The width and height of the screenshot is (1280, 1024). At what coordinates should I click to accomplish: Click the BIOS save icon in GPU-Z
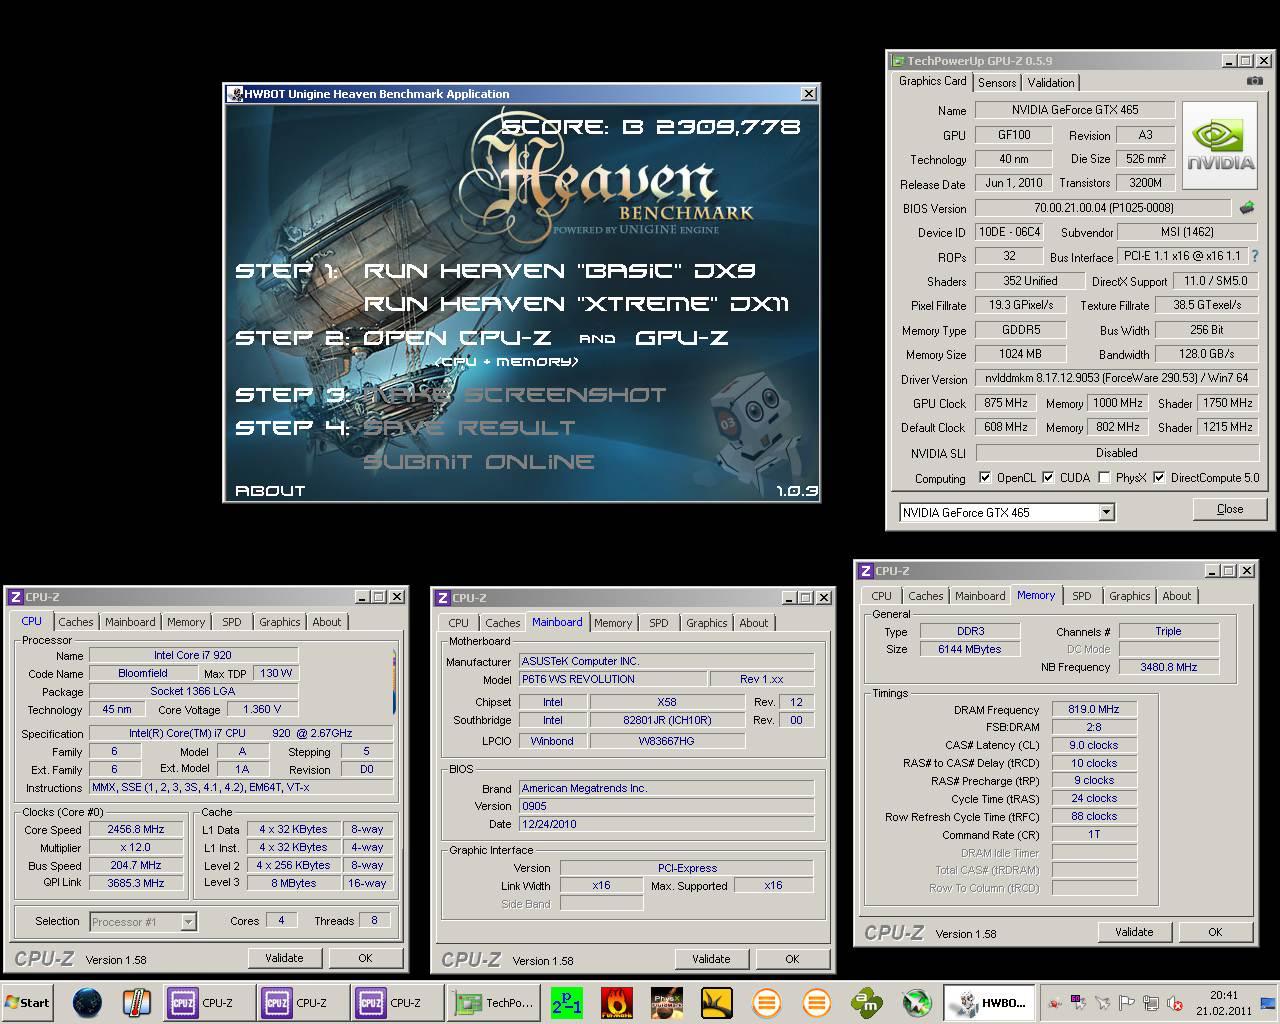click(1247, 208)
